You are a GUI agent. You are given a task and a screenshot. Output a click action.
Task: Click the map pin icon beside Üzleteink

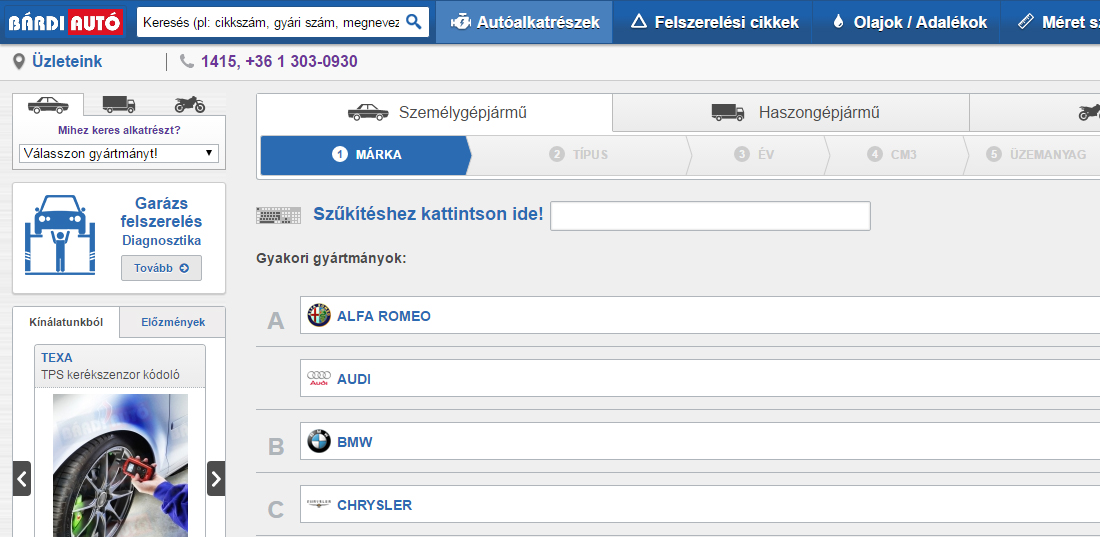tap(20, 62)
